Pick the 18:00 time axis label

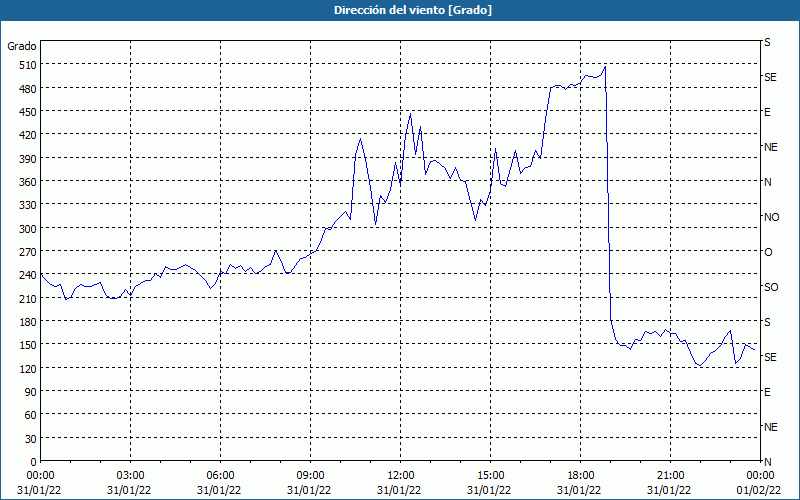coord(580,476)
